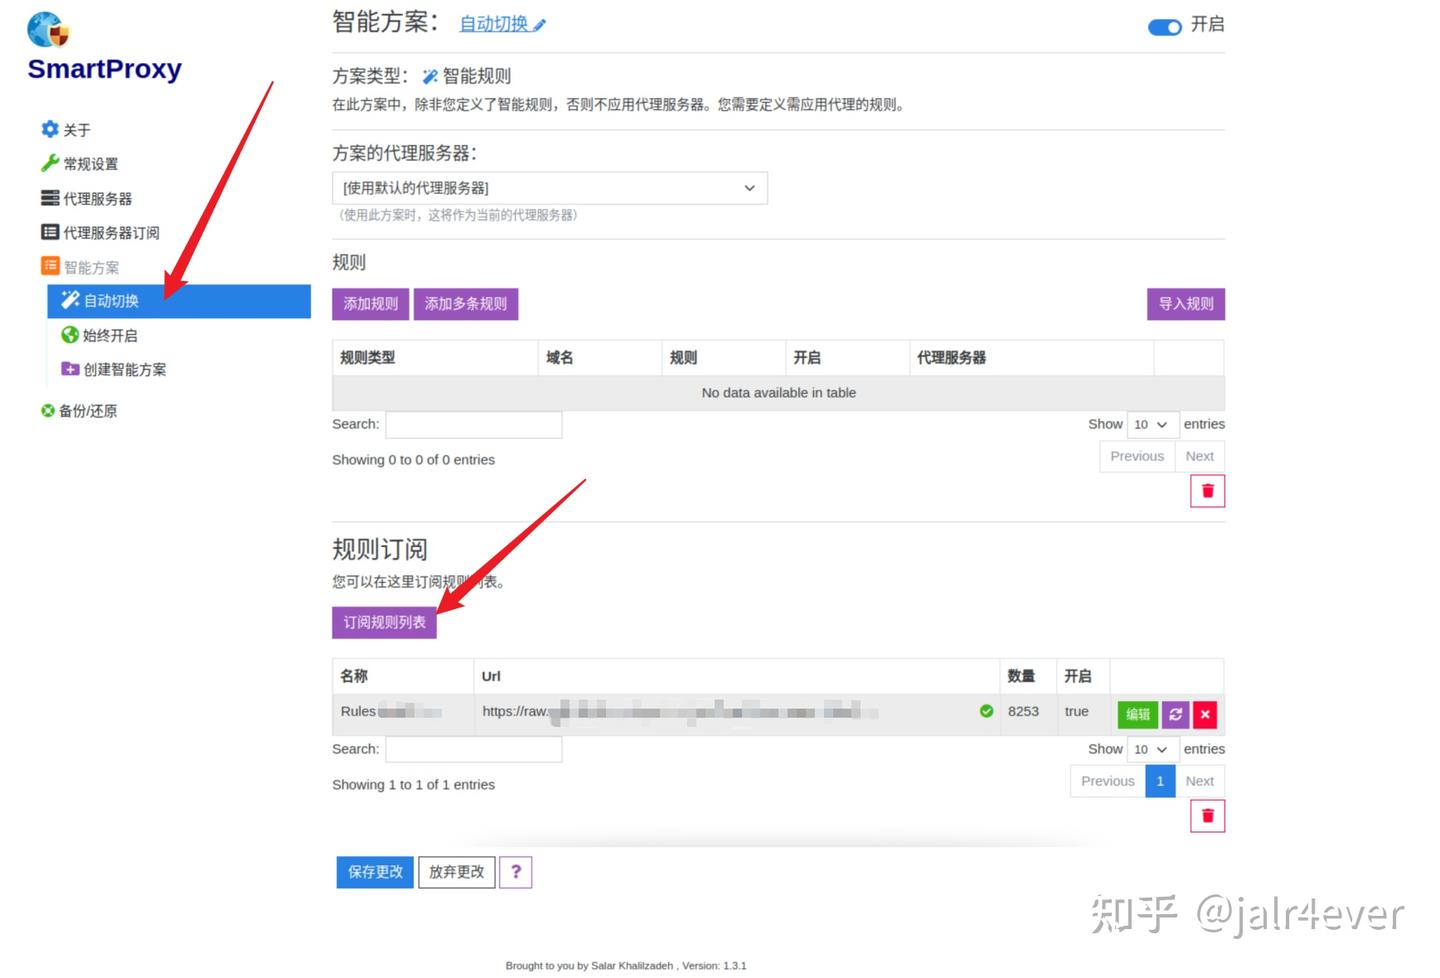
Task: Open help using the ? button
Action: click(516, 871)
